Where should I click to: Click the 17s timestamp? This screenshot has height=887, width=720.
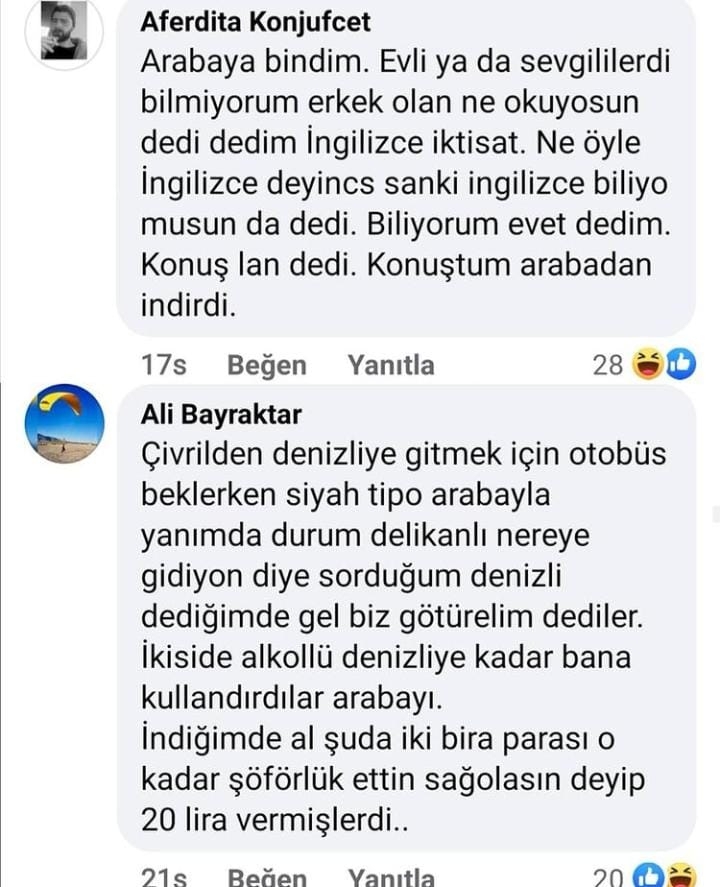pyautogui.click(x=163, y=365)
